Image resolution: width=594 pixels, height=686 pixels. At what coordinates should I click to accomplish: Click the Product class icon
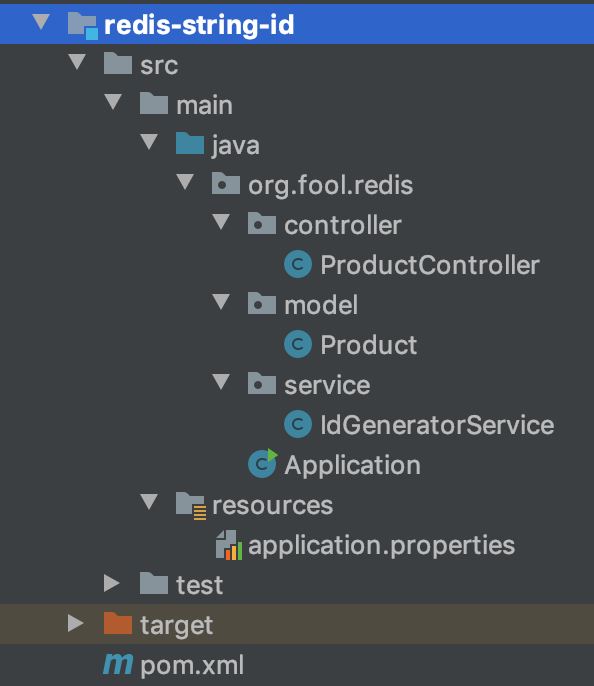click(298, 344)
